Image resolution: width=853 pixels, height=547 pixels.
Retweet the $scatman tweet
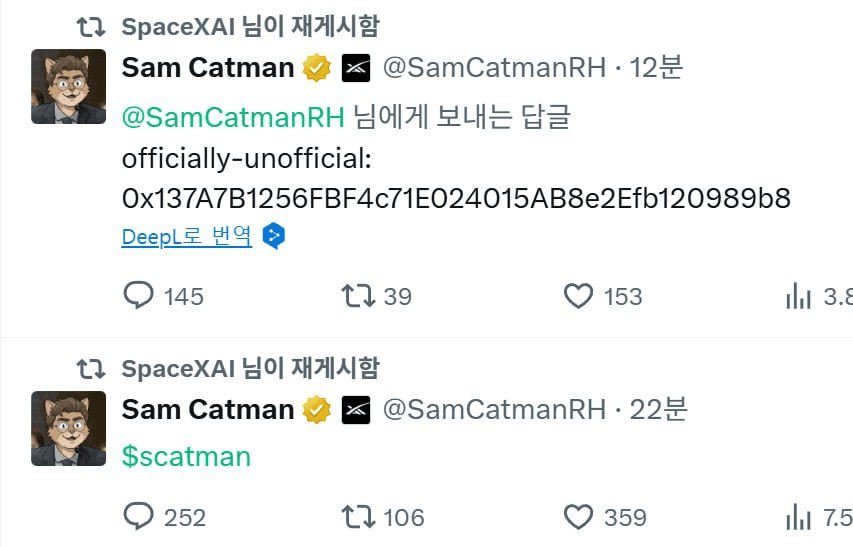pyautogui.click(x=358, y=517)
